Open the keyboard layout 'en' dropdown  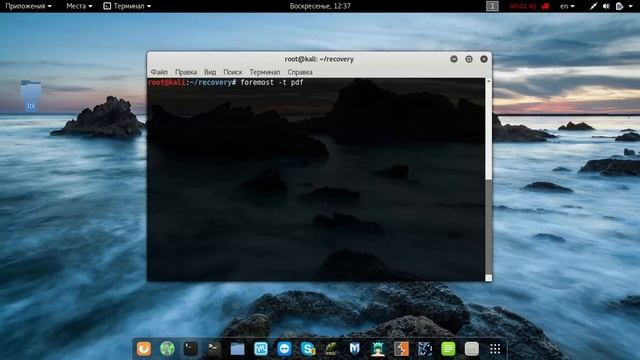click(567, 6)
